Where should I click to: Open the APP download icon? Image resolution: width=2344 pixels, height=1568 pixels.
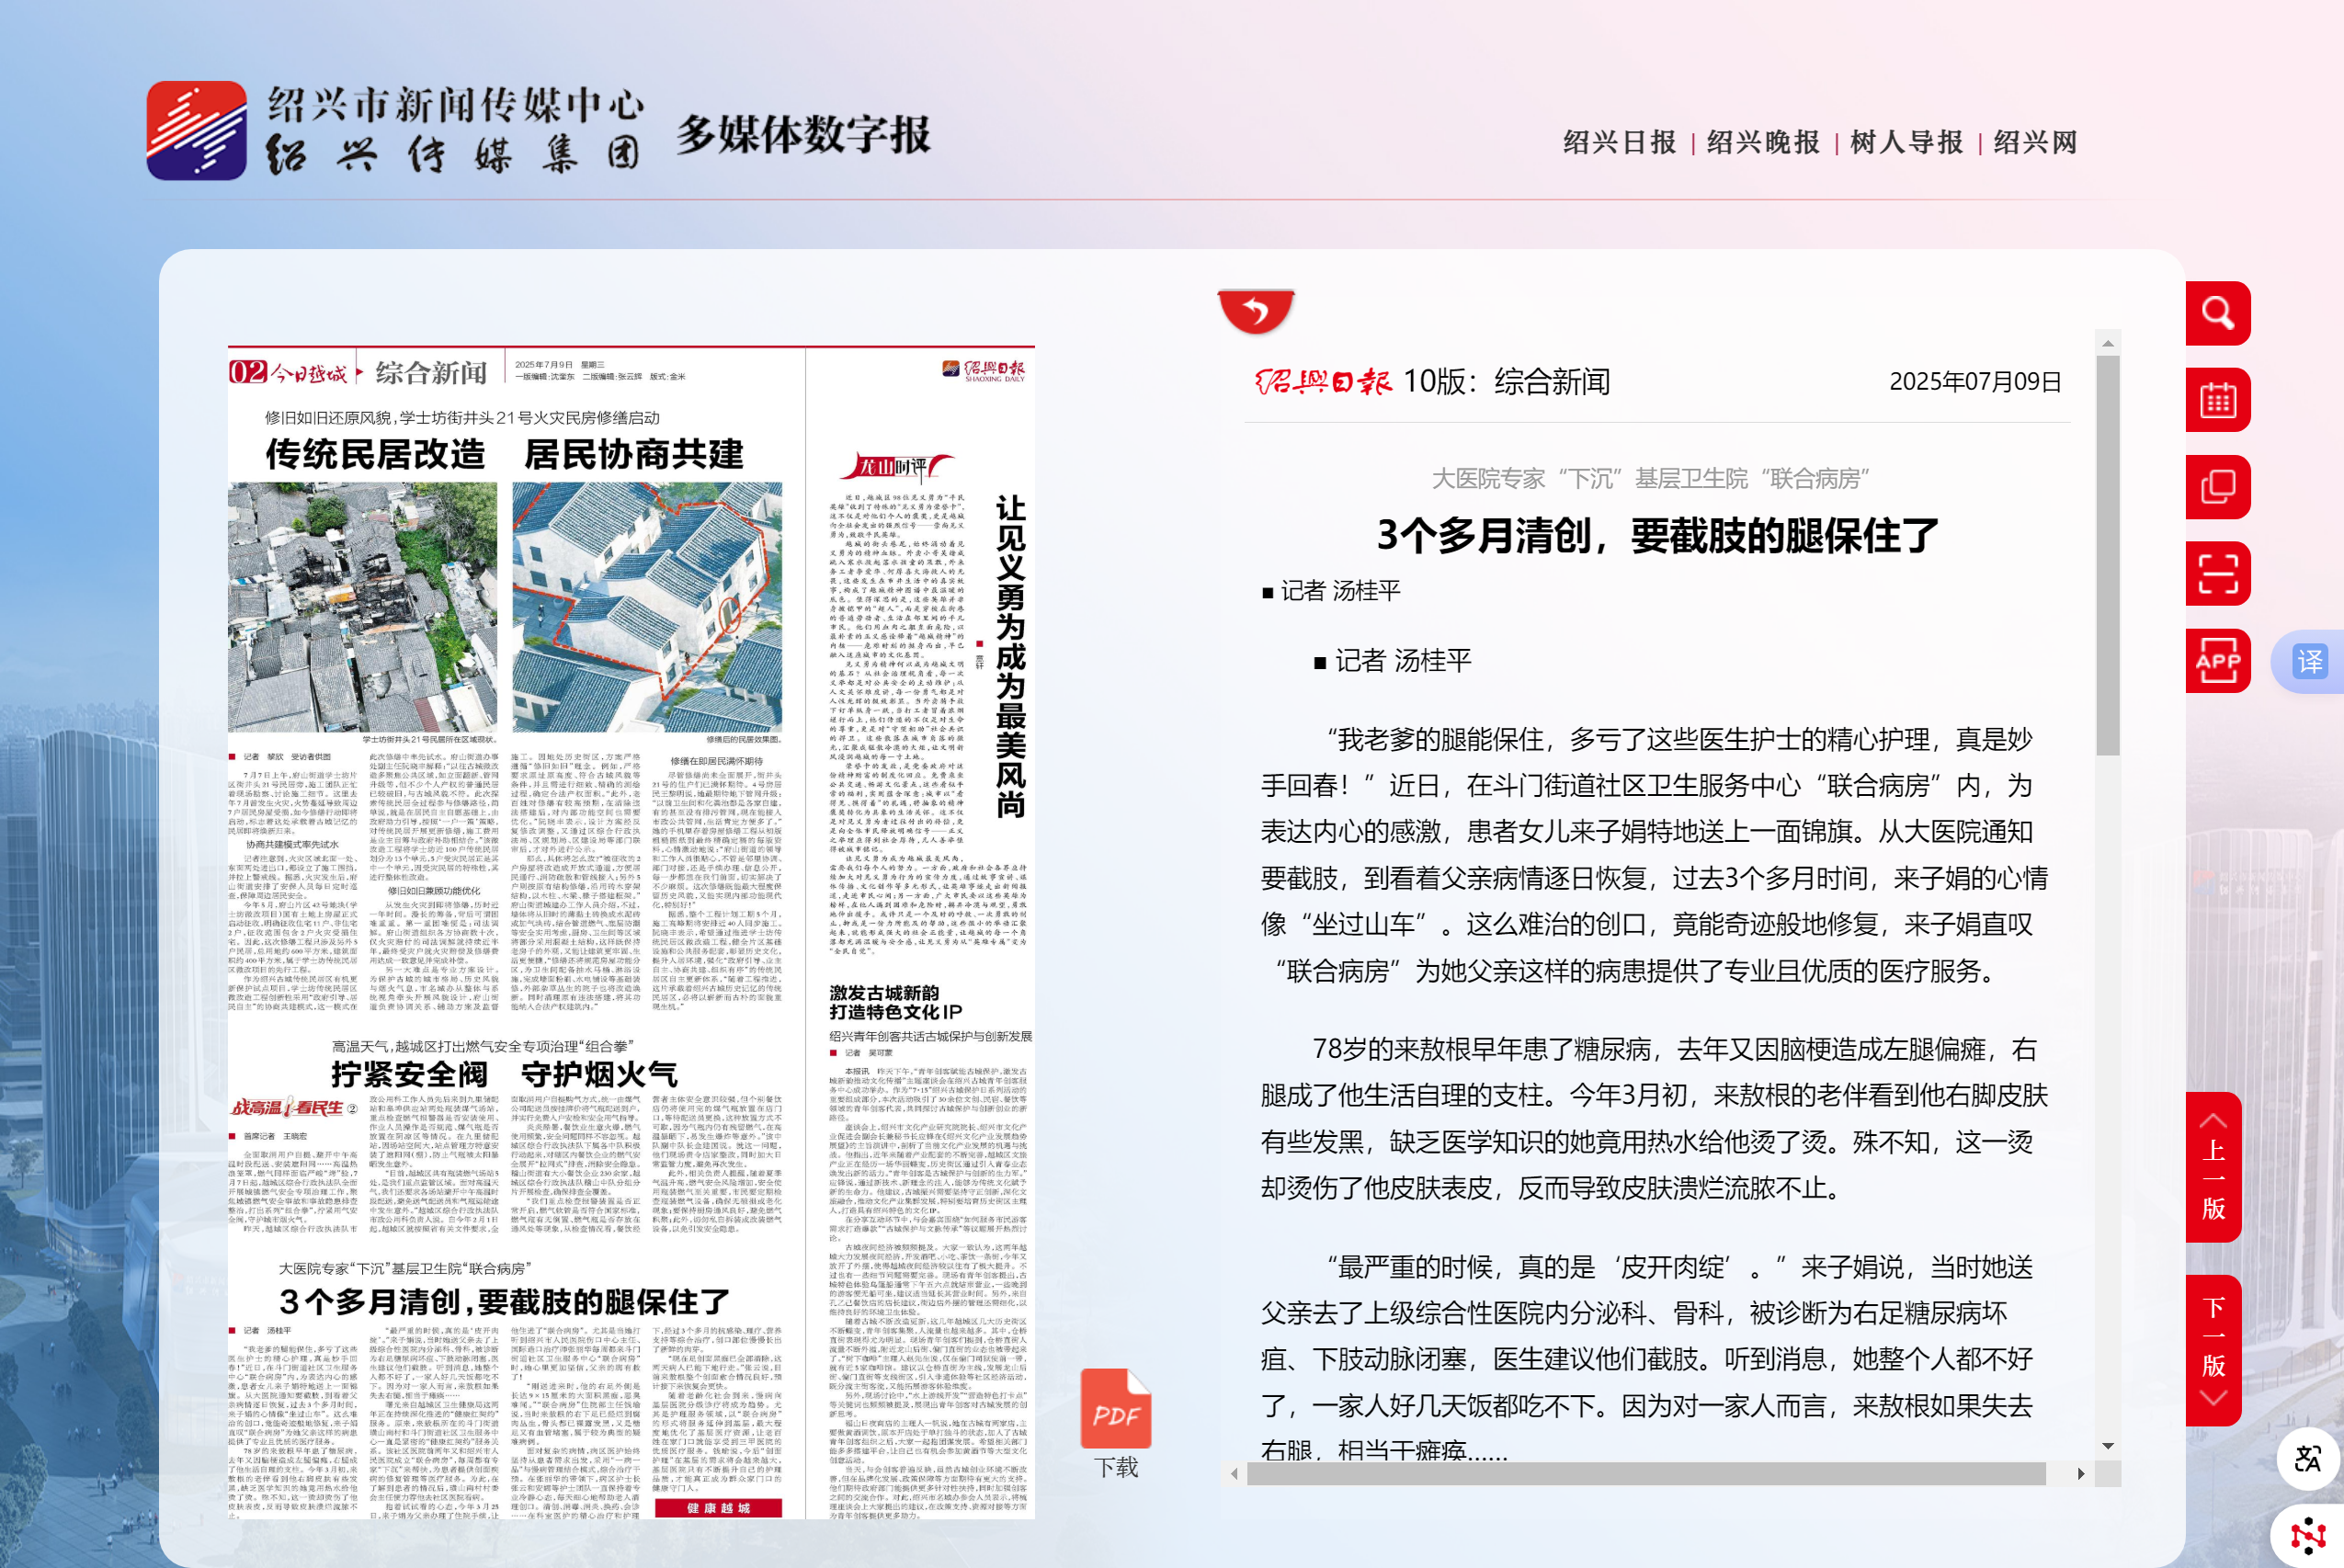coord(2217,661)
